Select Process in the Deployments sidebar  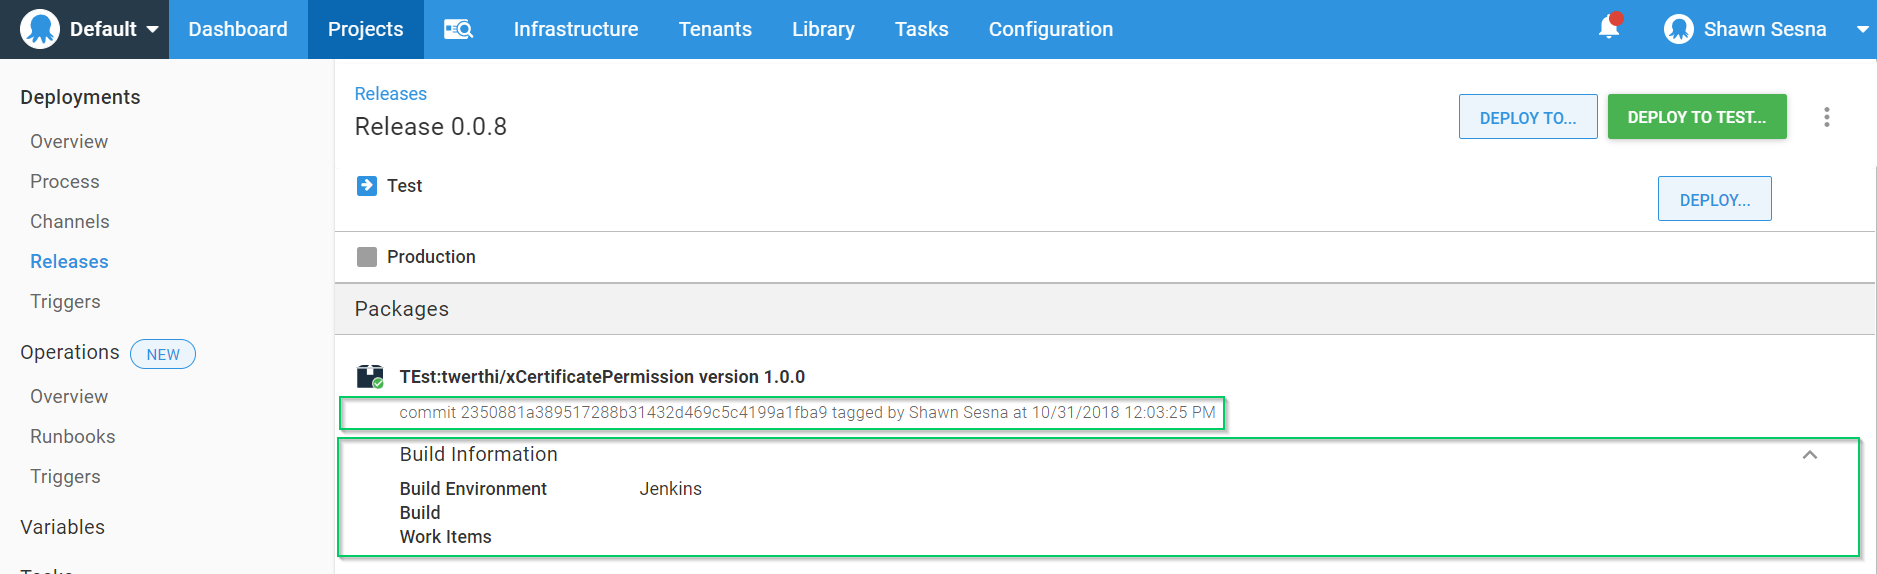pyautogui.click(x=65, y=181)
